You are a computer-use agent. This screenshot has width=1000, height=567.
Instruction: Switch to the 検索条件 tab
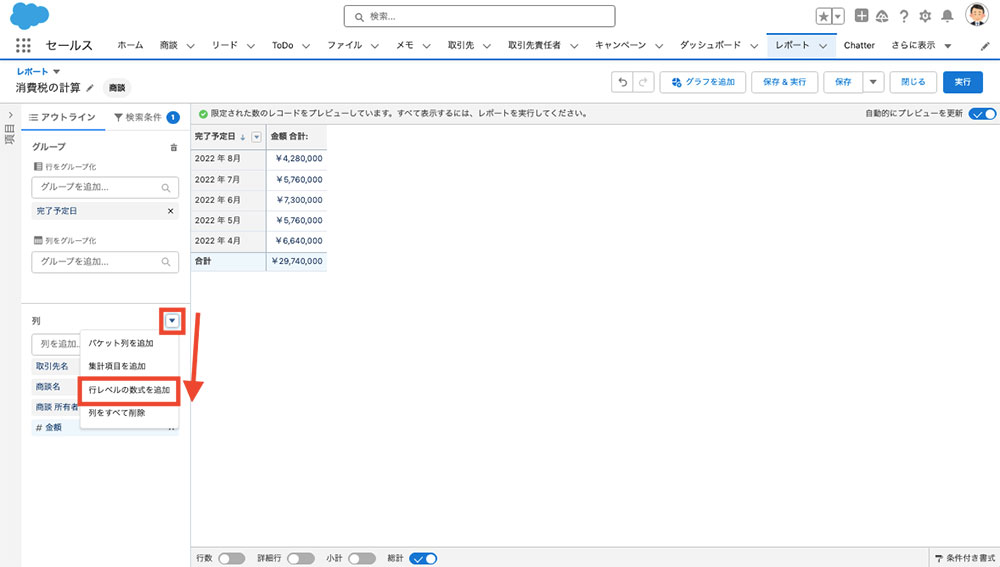[x=146, y=117]
